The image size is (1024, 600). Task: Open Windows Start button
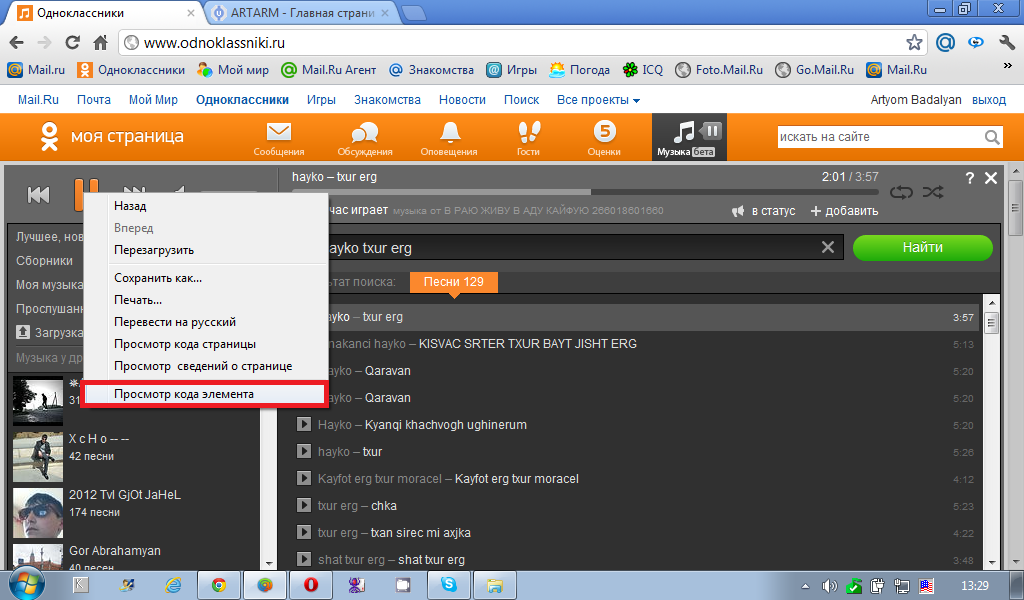coord(26,584)
